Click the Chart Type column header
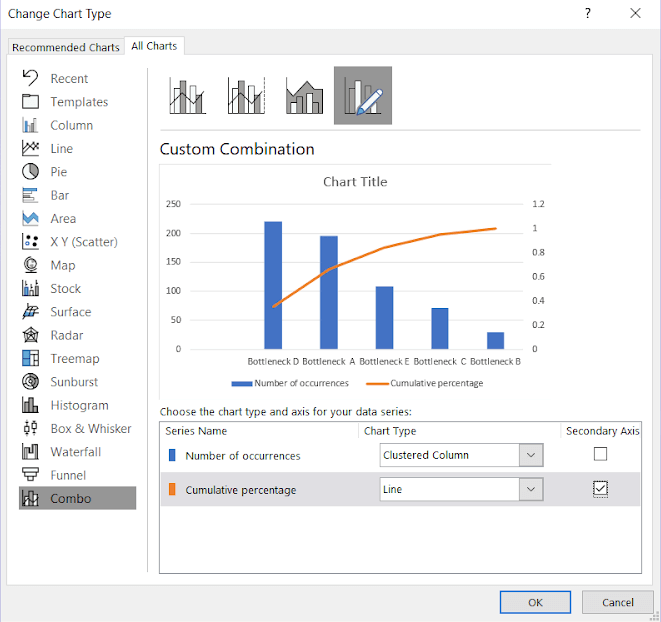The image size is (661, 622). [390, 431]
